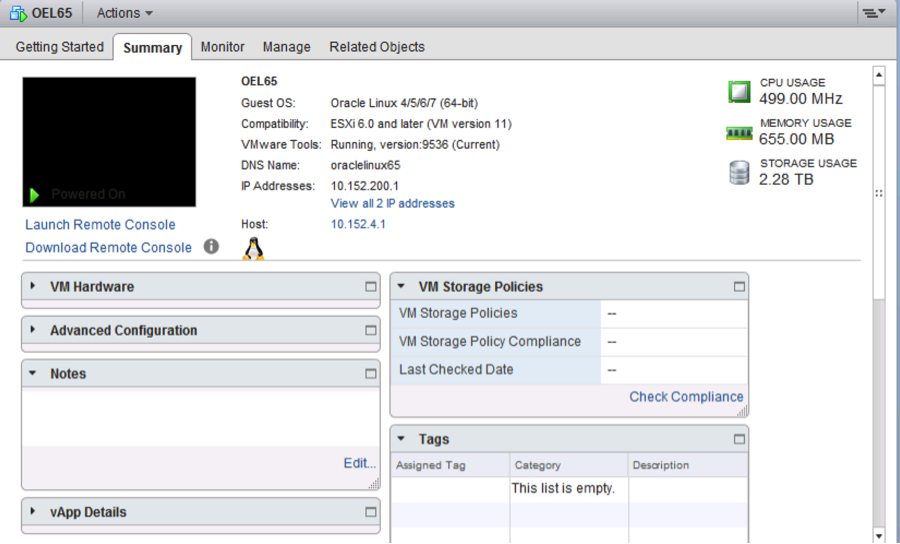900x544 pixels.
Task: Maximize the Notes panel icon
Action: 371,374
